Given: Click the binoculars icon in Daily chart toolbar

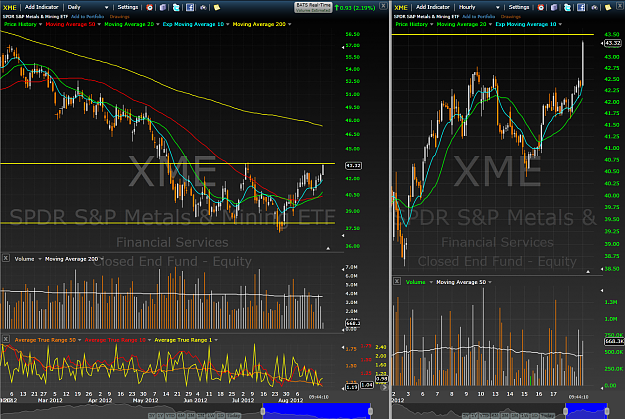Looking at the screenshot, I should click(x=203, y=7).
